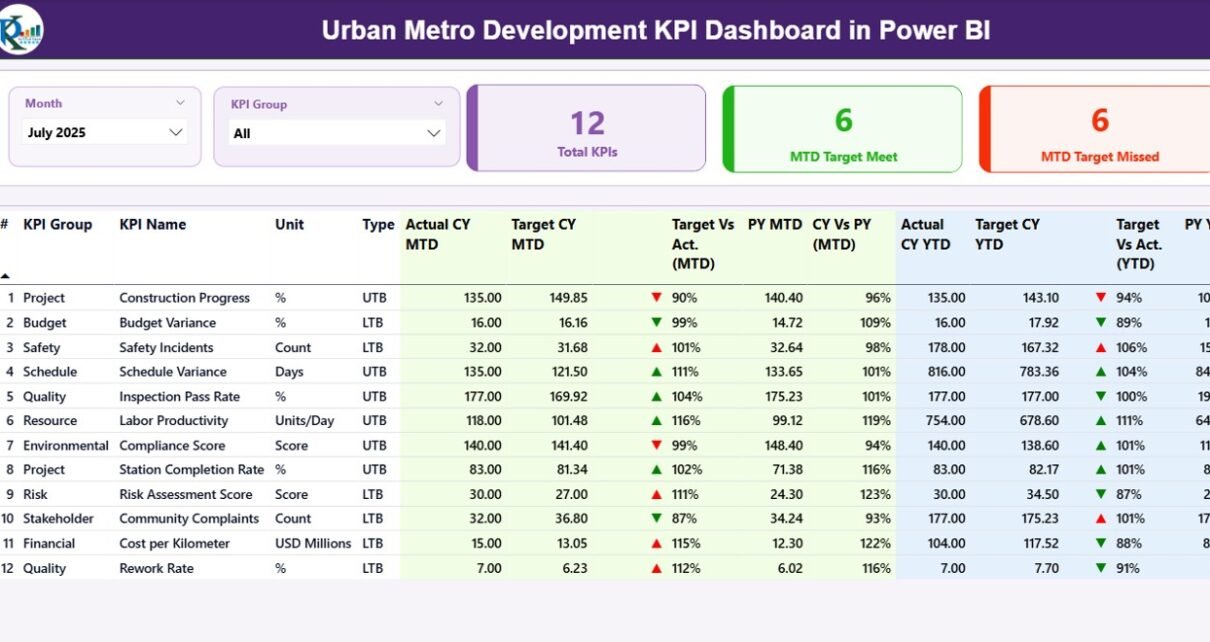The width and height of the screenshot is (1210, 642).
Task: Sort by the Actual CY MTD column header
Action: click(438, 234)
